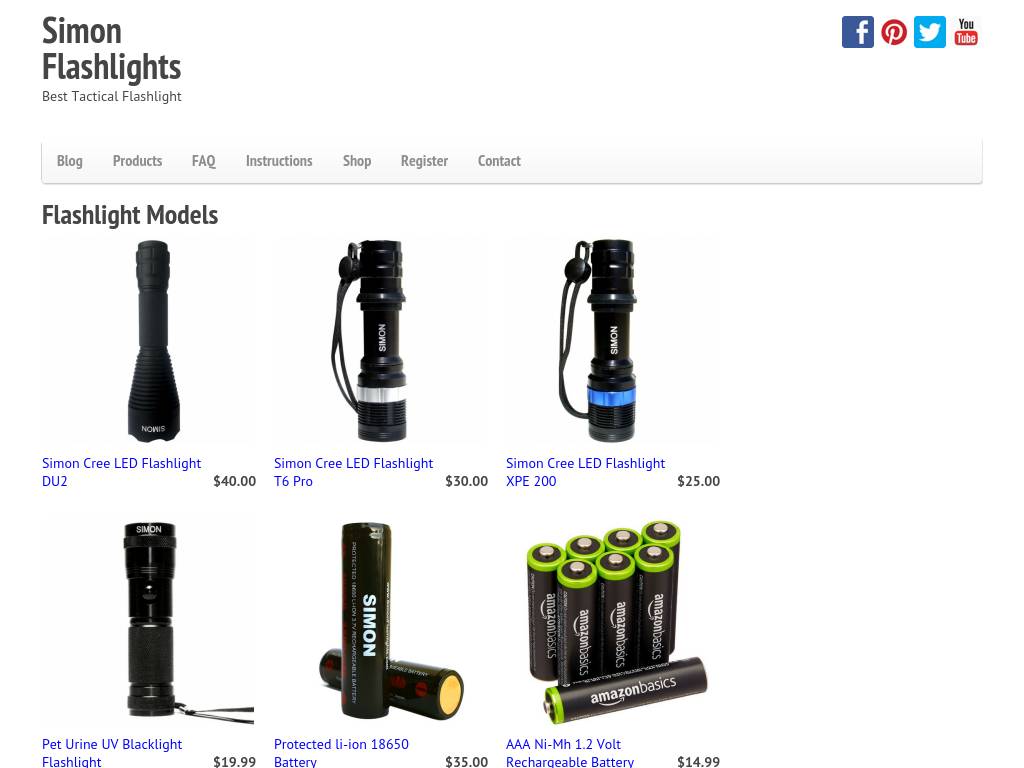Open the YouTube social icon
This screenshot has width=1024, height=768.
965,32
